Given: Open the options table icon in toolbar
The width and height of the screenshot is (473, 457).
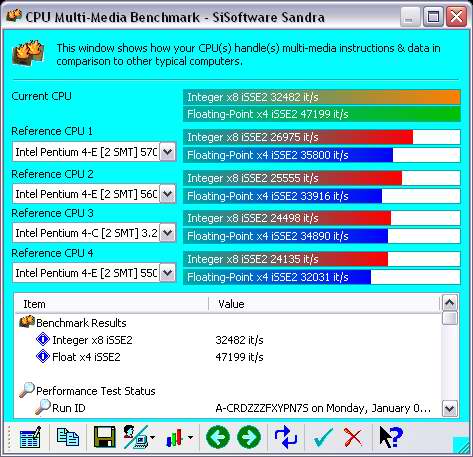Looking at the screenshot, I should [x=30, y=437].
